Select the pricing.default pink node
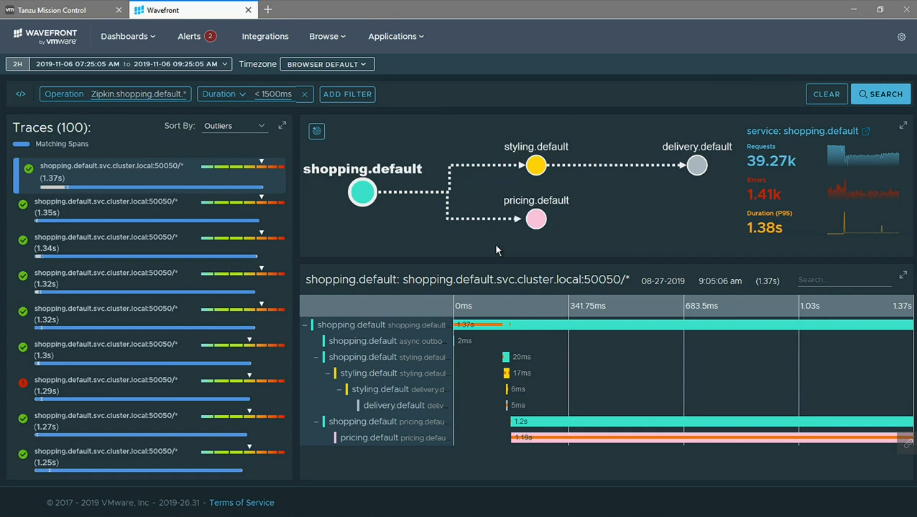917x517 pixels. pos(536,219)
